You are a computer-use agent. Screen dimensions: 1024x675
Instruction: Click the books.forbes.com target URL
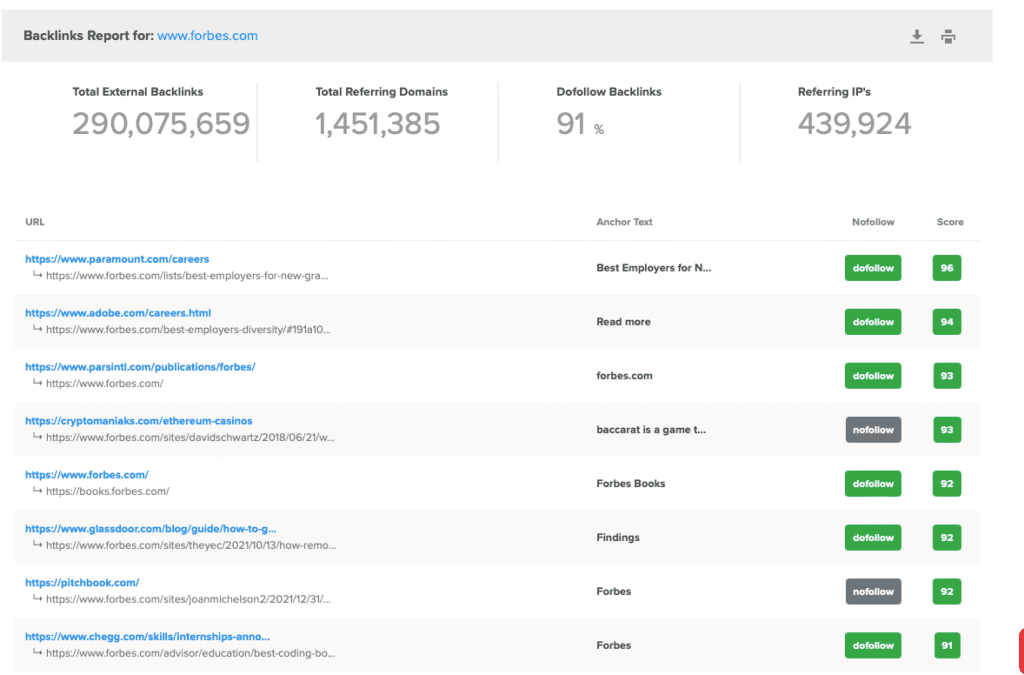coord(107,491)
